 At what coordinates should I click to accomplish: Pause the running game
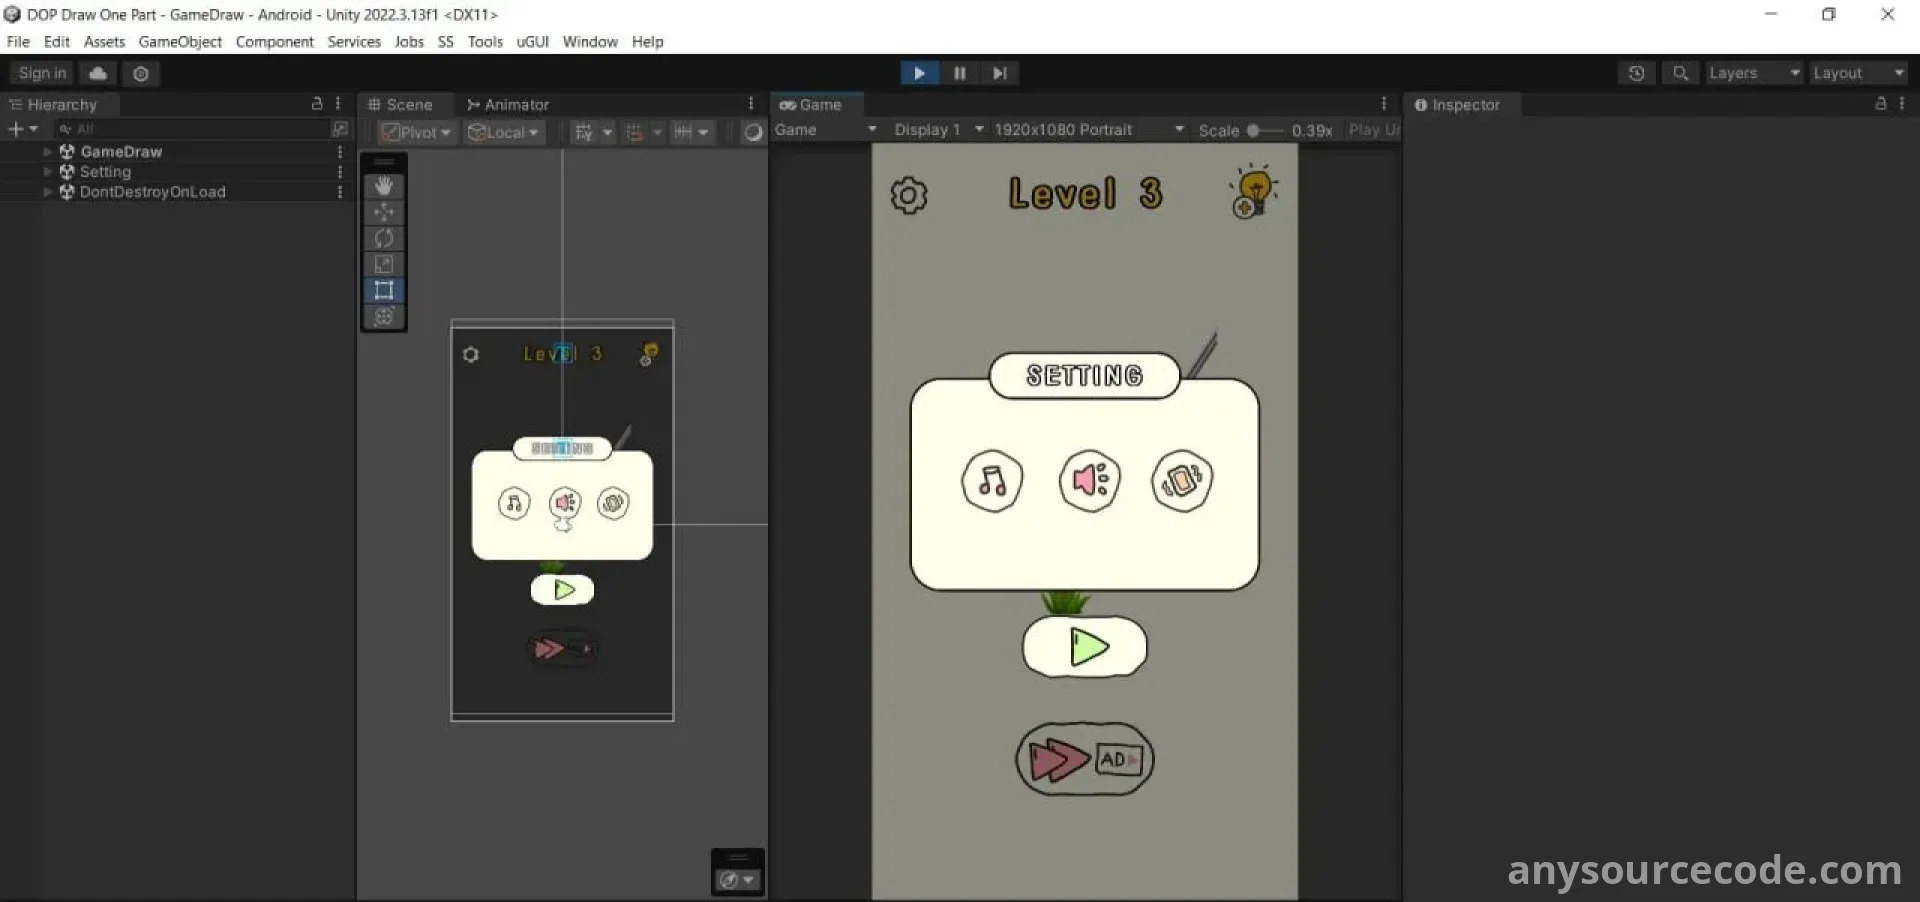[x=959, y=73]
